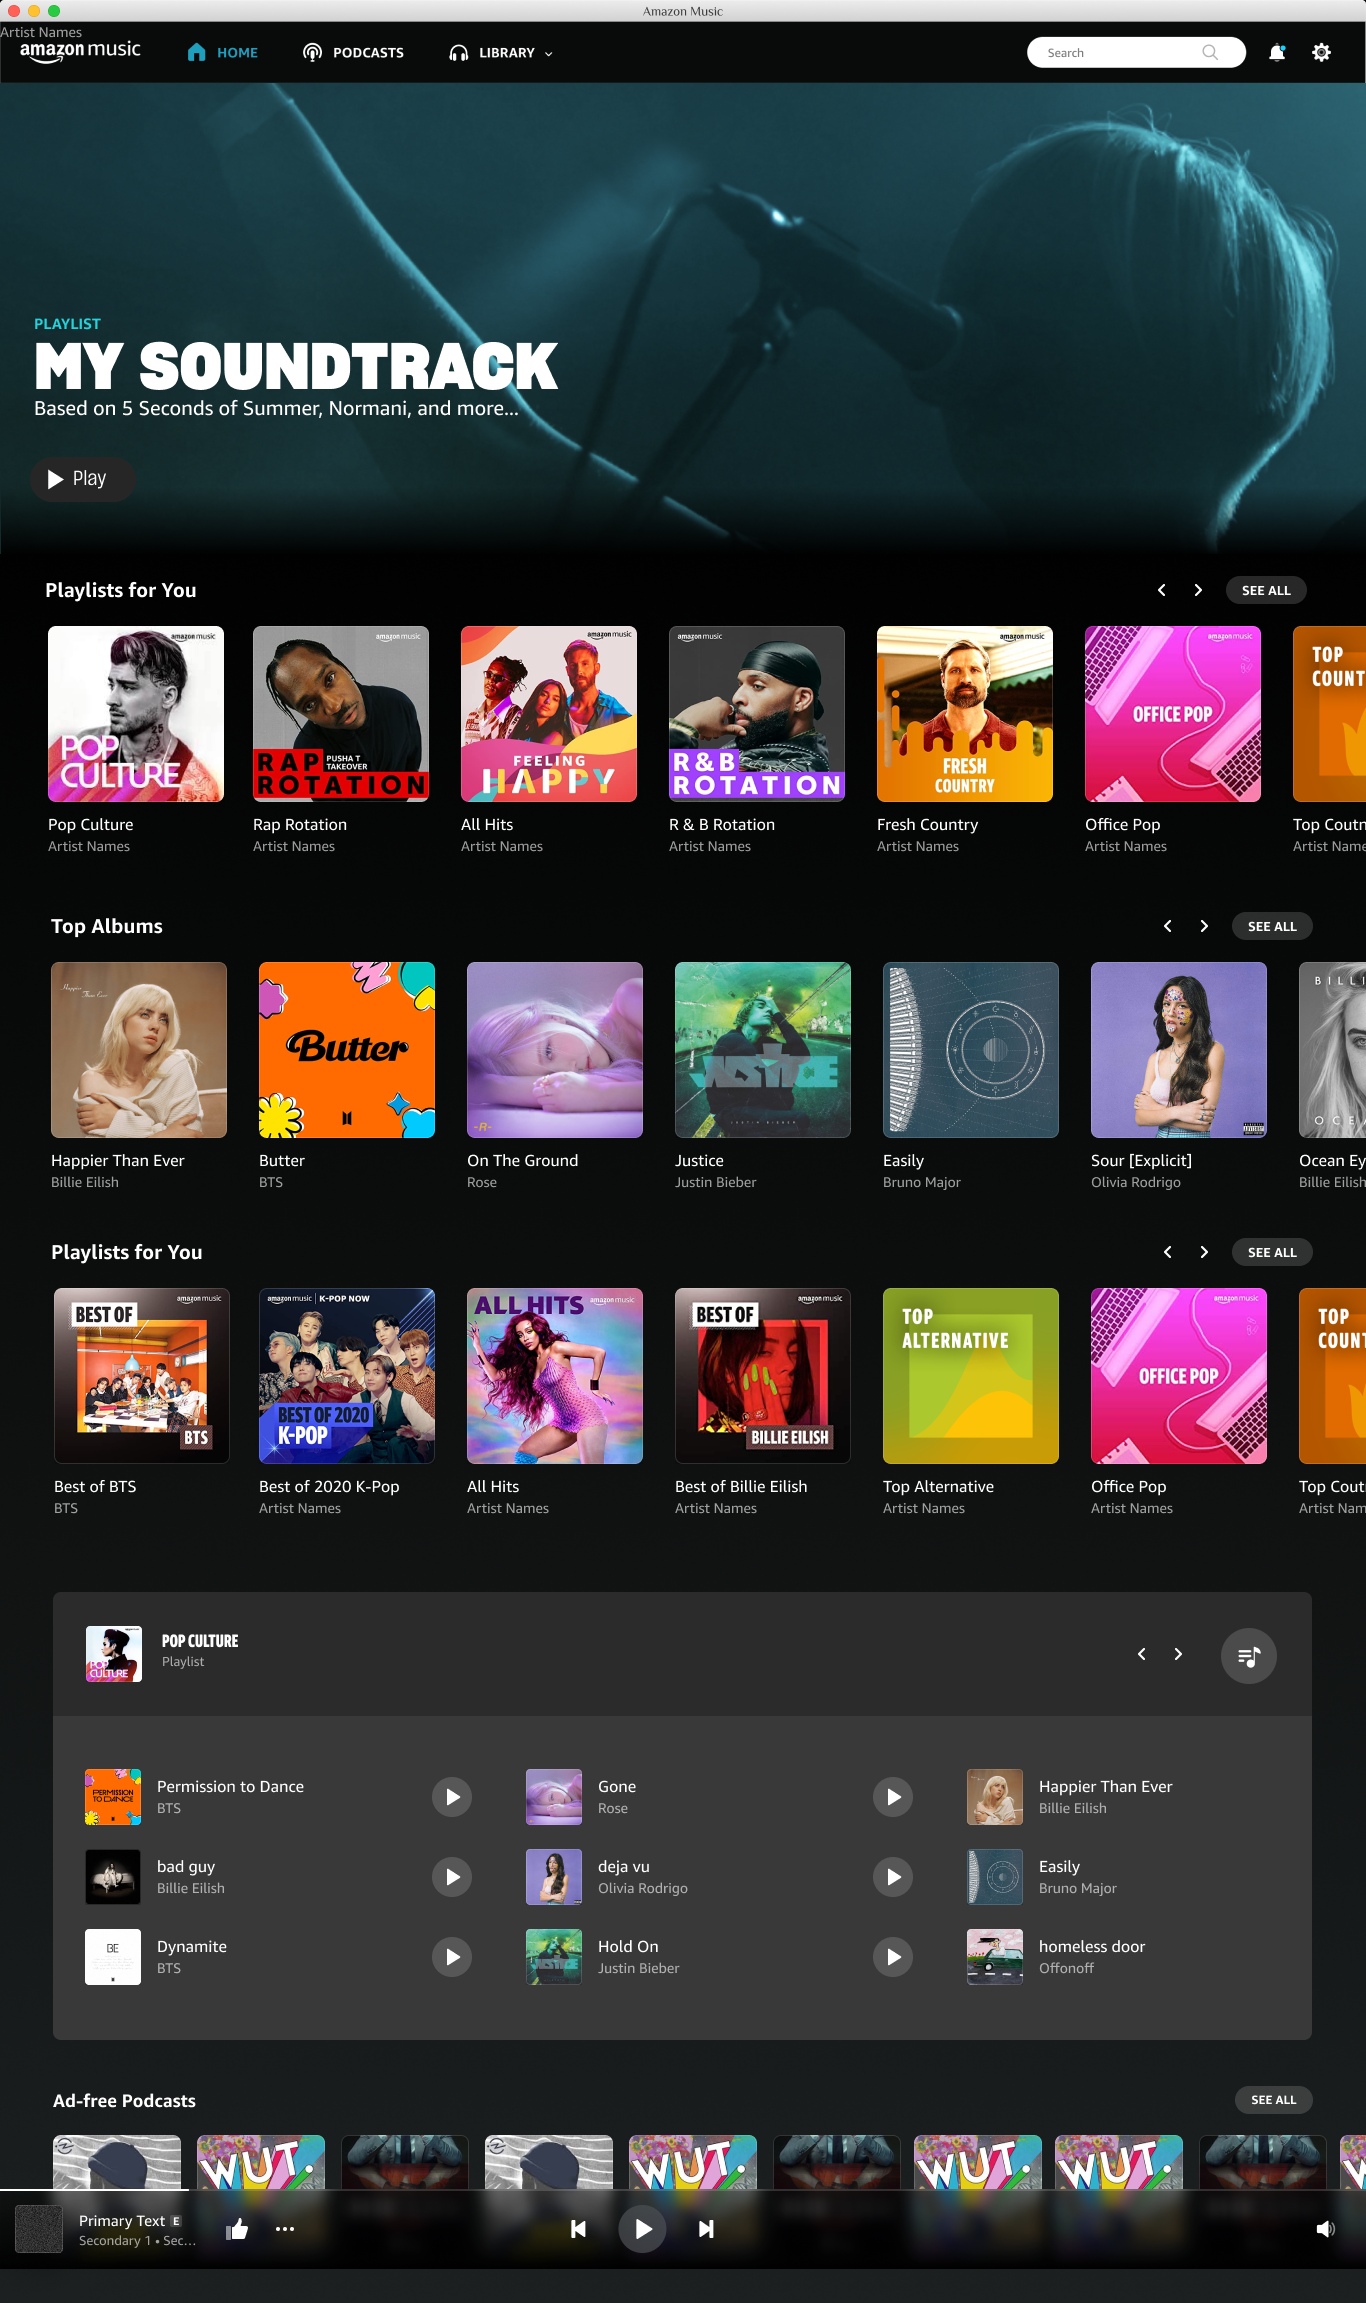Screen dimensions: 1366x2303
Task: See all Top Albums
Action: click(1272, 926)
